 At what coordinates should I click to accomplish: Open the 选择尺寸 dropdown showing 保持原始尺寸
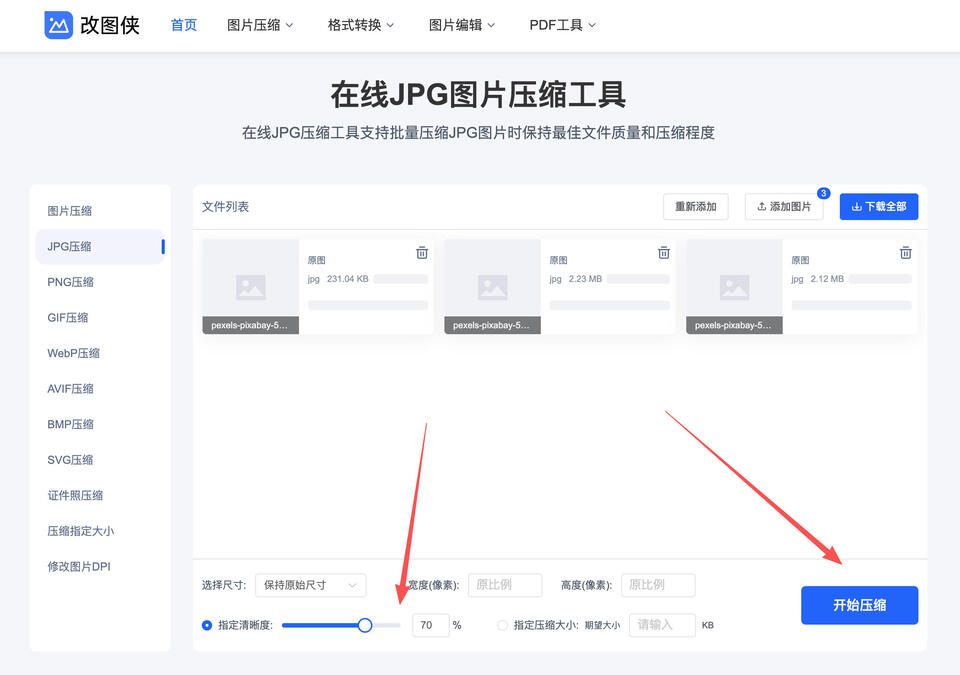coord(310,585)
